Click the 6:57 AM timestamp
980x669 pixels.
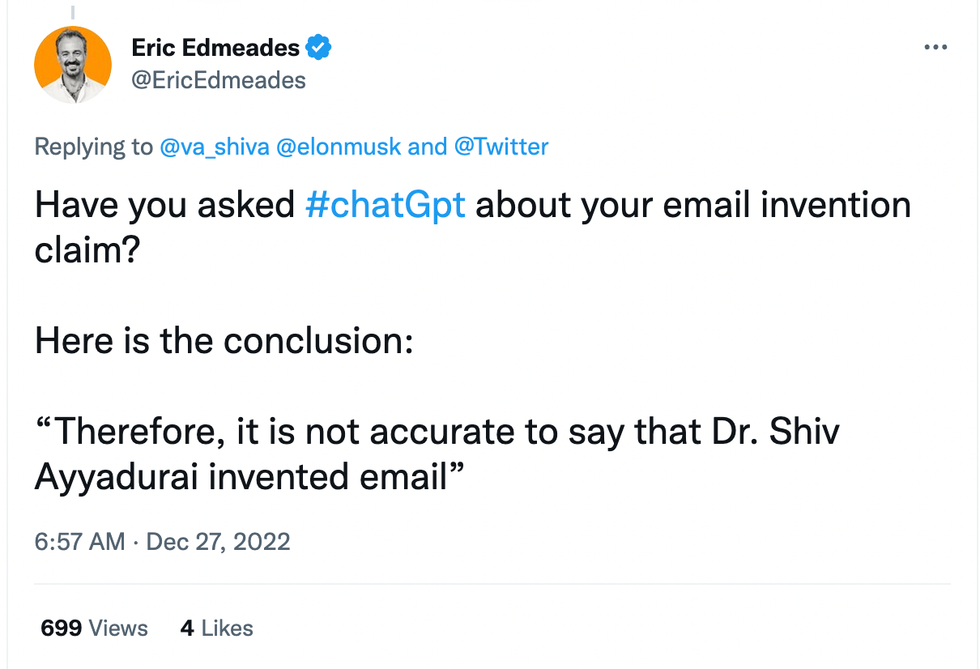(x=80, y=542)
